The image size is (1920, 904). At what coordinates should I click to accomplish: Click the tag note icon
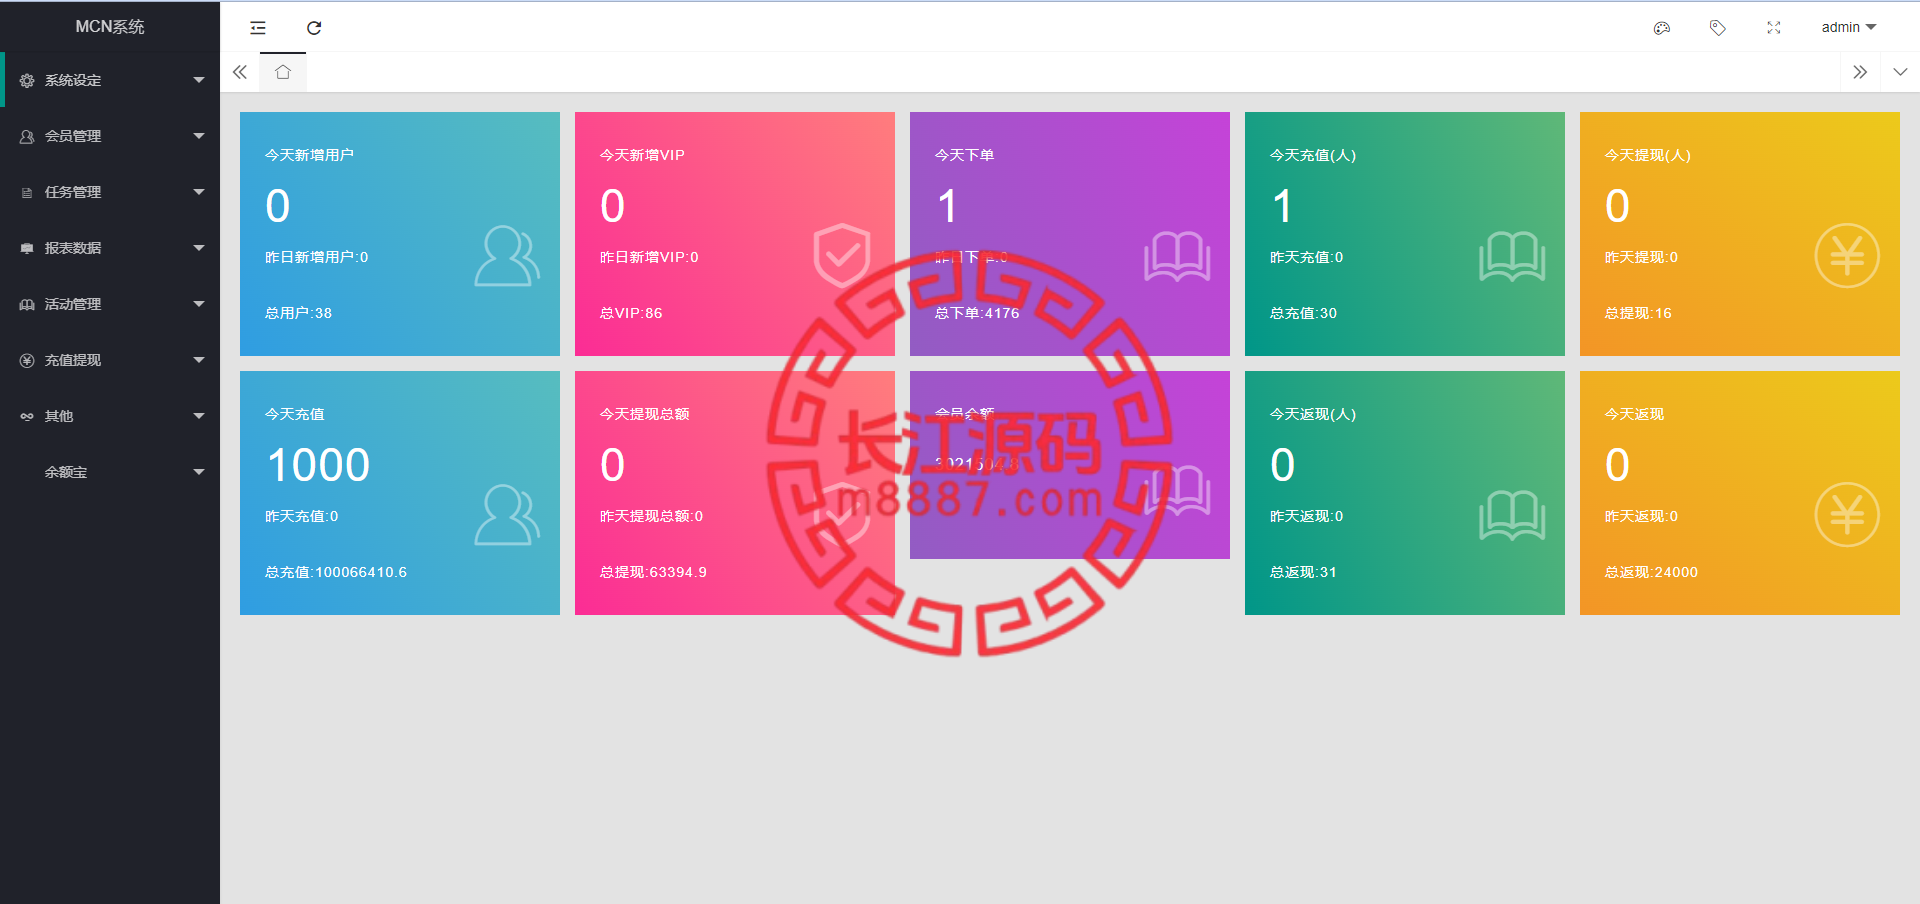pyautogui.click(x=1718, y=28)
